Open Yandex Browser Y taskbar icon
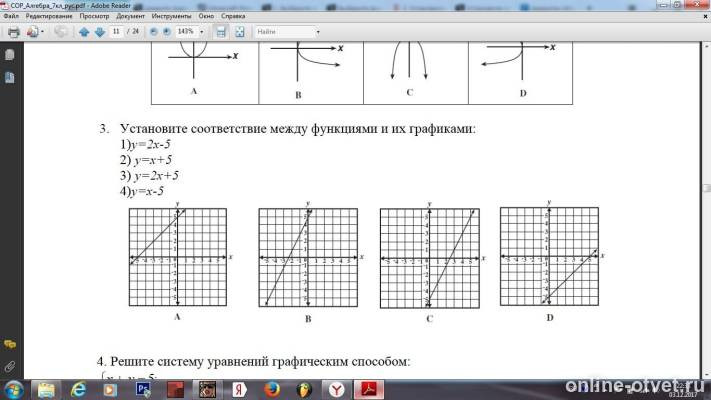Image resolution: width=711 pixels, height=400 pixels. [336, 390]
